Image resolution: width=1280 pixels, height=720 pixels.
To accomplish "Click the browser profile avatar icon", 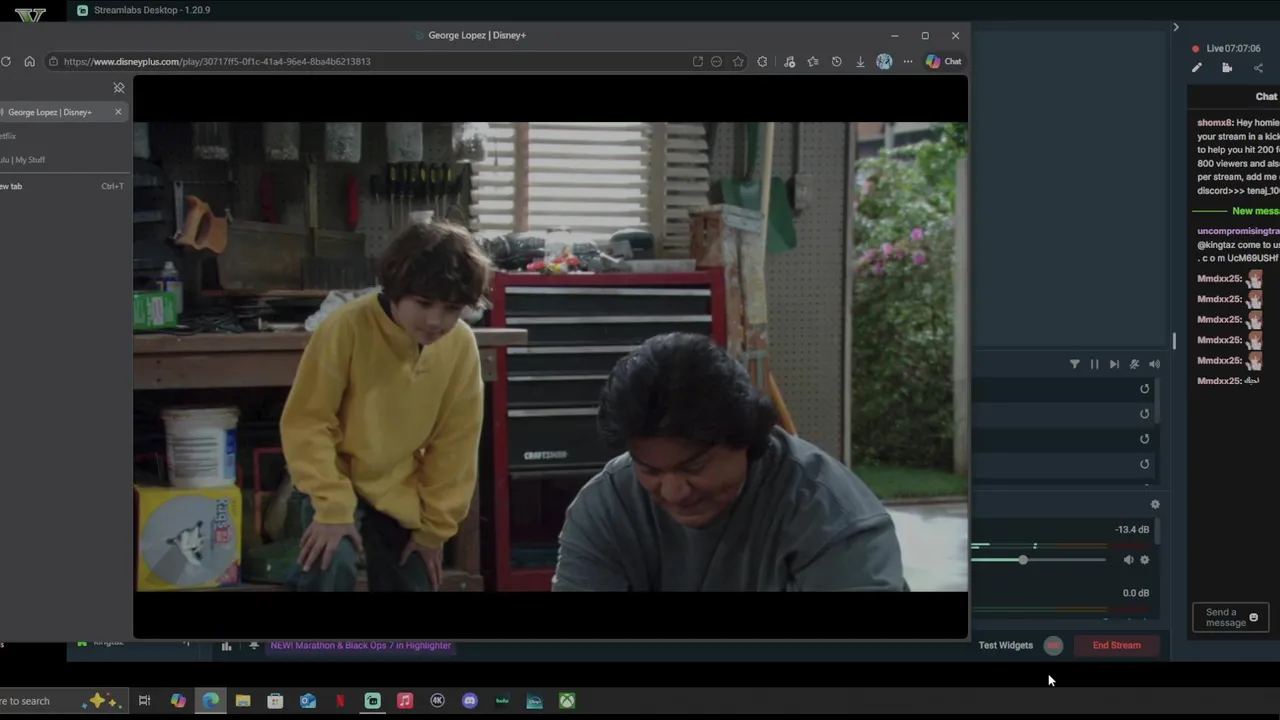I will 884,61.
